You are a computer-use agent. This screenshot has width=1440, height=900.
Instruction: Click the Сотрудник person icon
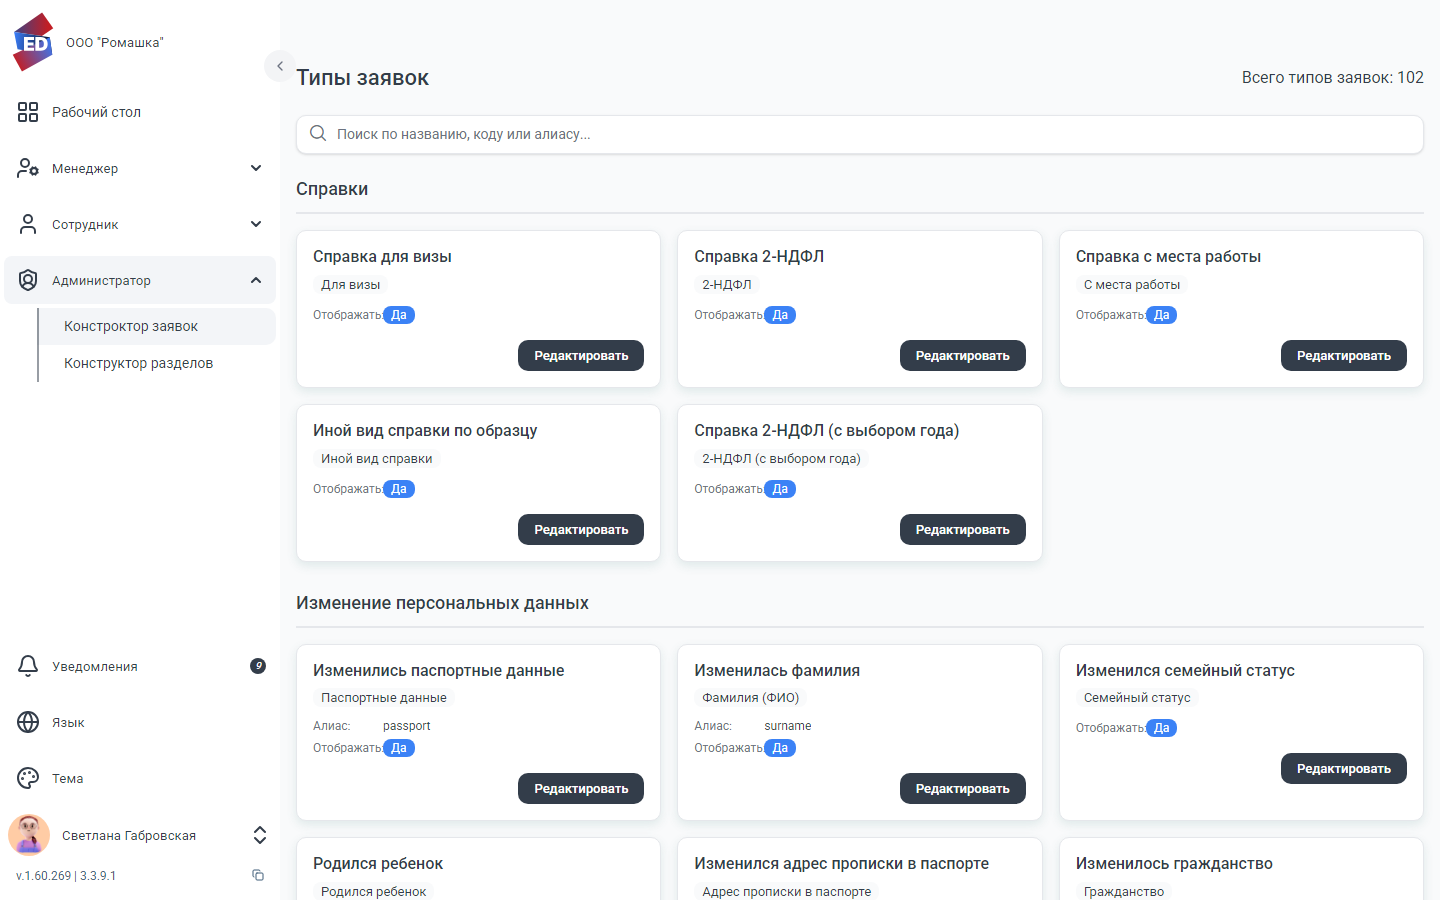coord(28,224)
